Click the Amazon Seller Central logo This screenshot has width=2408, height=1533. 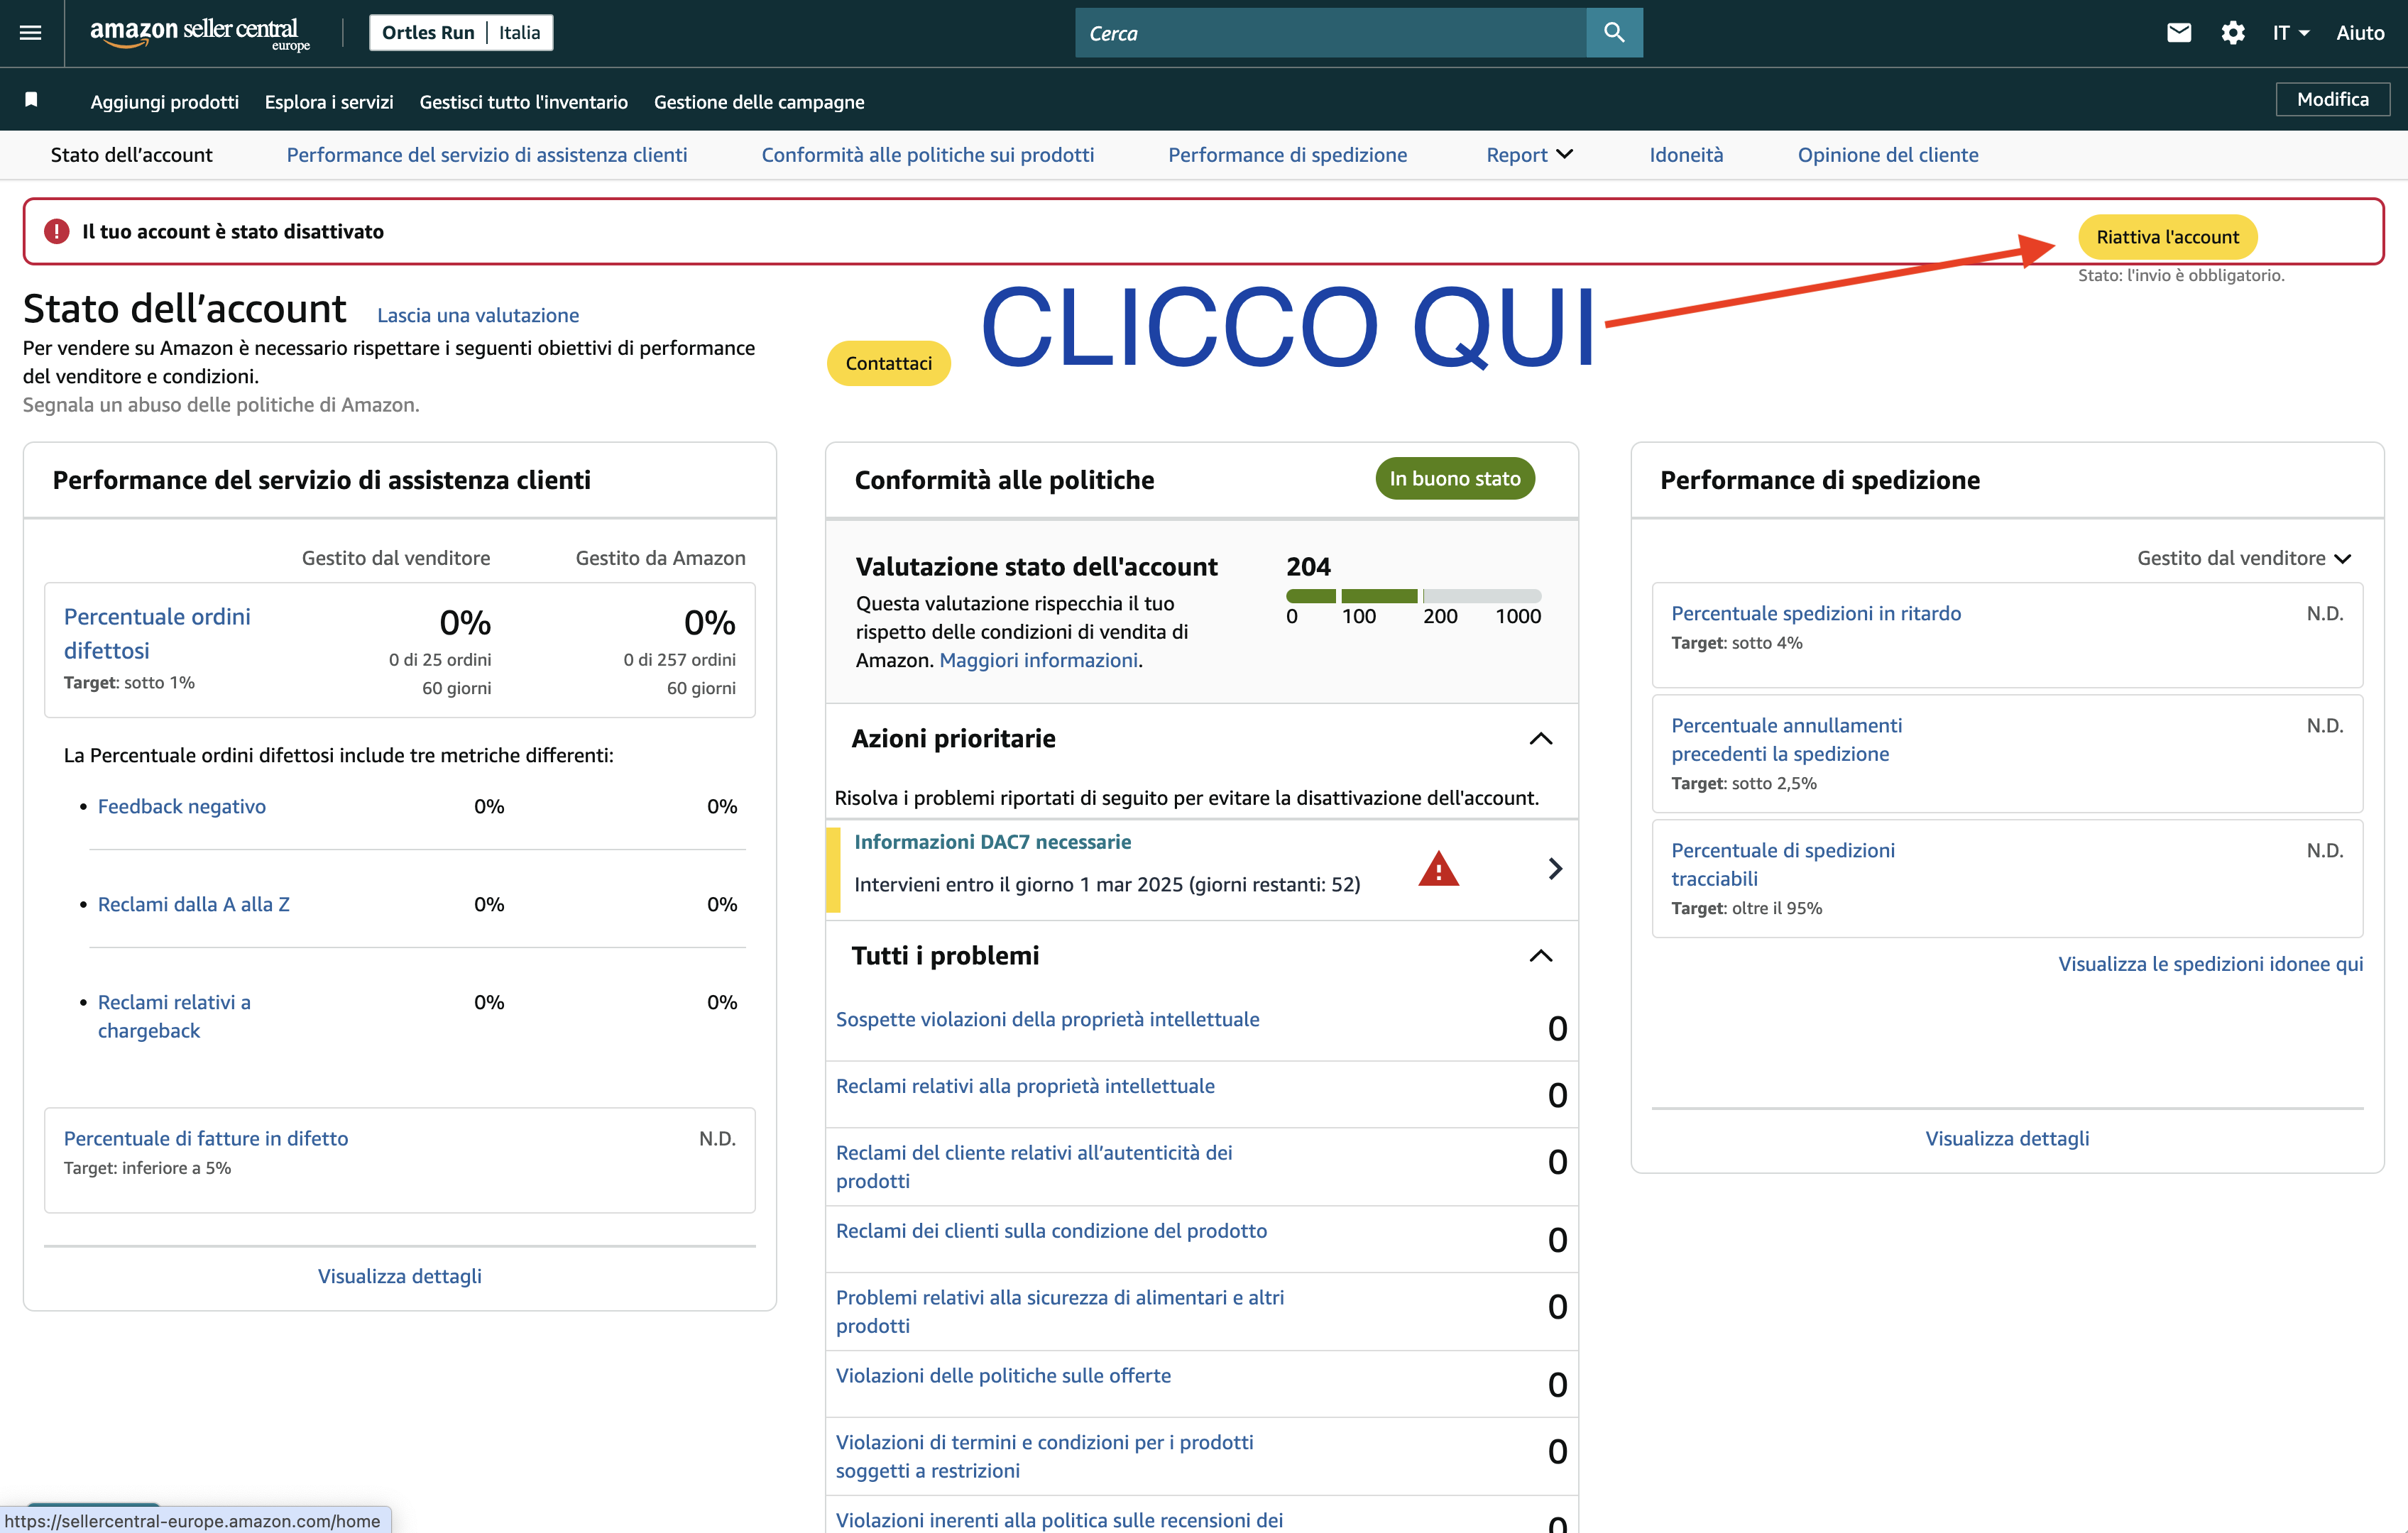(x=200, y=33)
